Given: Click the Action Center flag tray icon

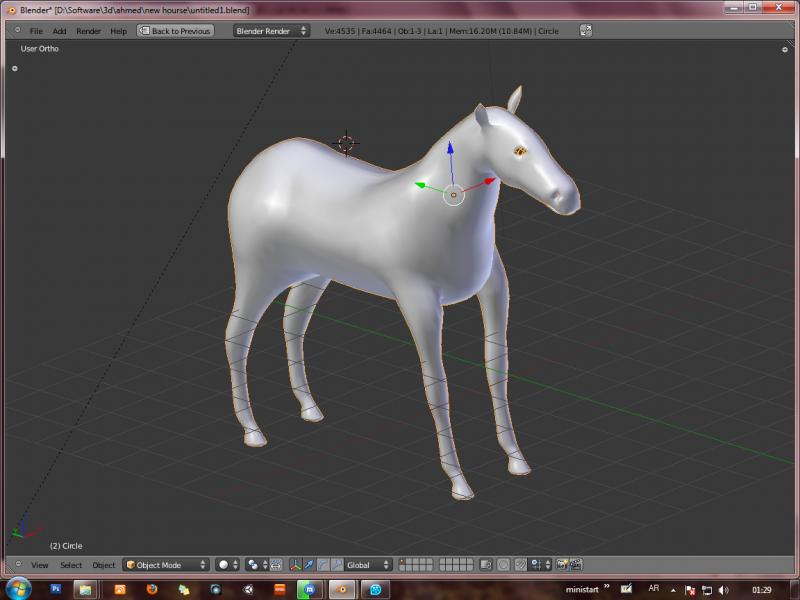Looking at the screenshot, I should (x=689, y=590).
